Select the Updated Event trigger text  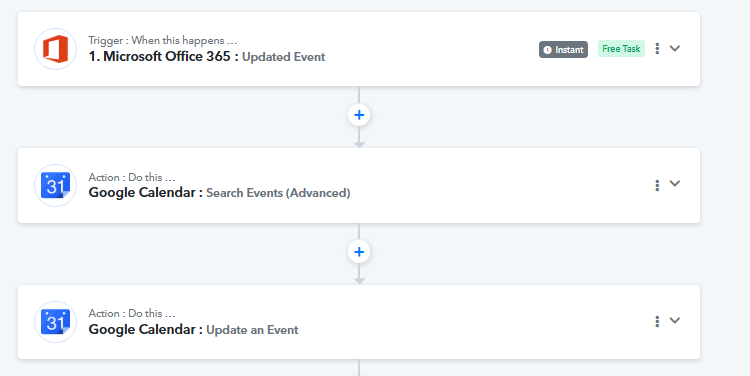point(284,57)
